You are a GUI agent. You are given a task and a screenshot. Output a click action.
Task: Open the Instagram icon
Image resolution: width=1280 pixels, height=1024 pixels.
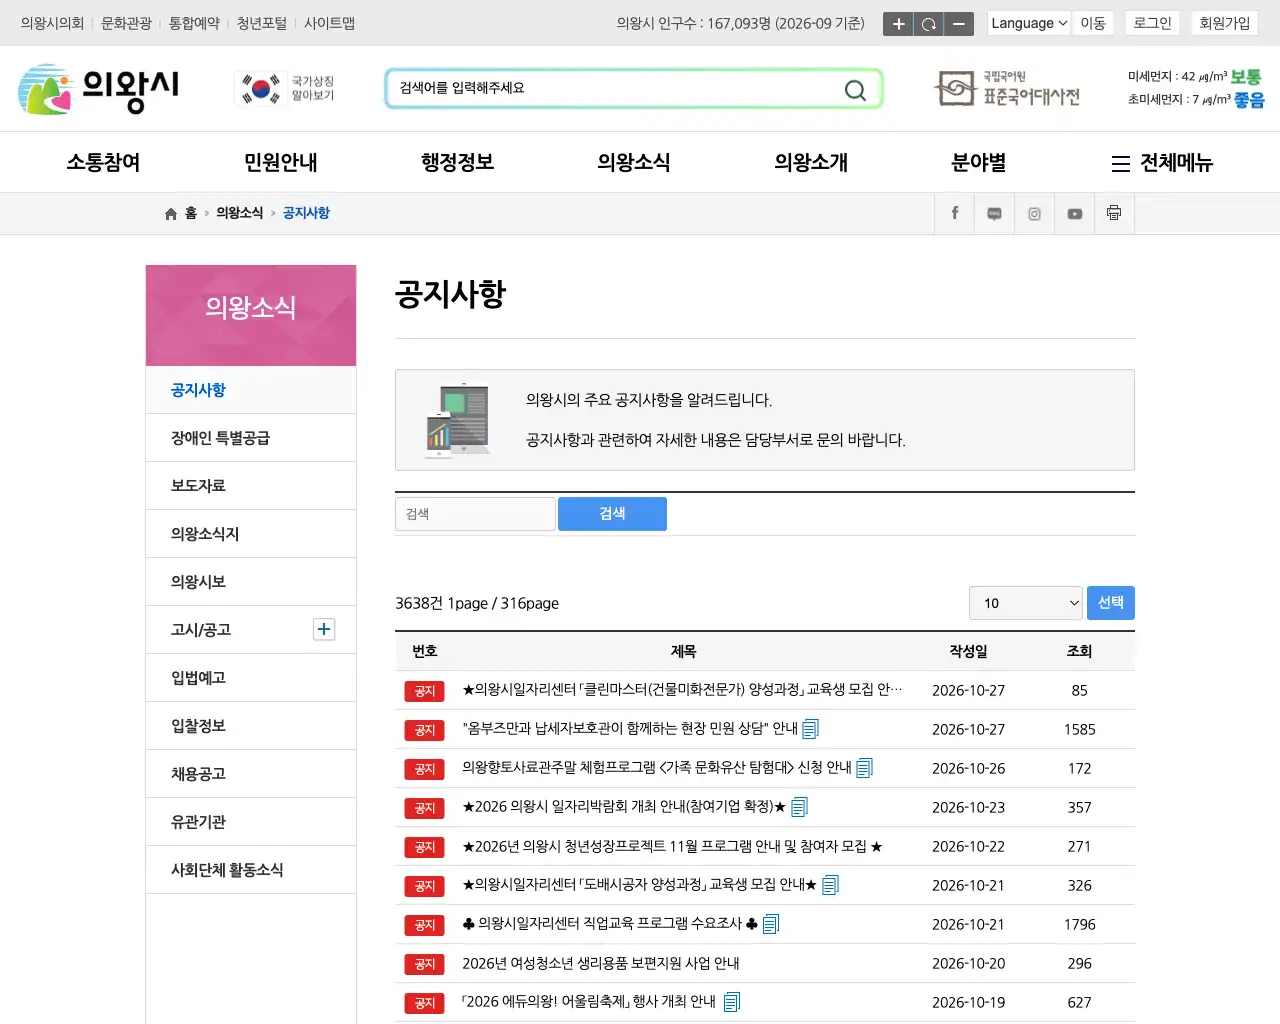coord(1035,213)
